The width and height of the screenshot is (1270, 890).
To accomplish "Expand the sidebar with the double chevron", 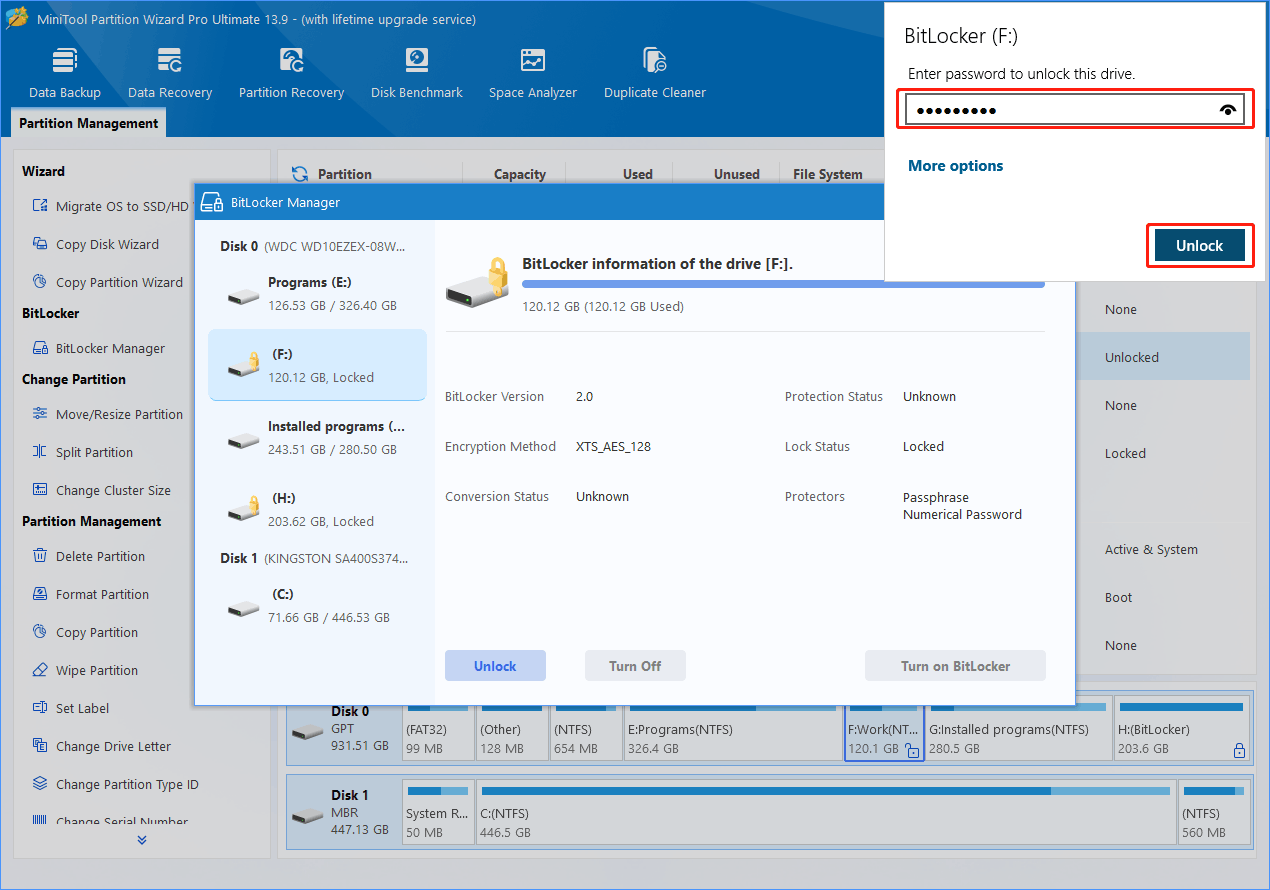I will coord(142,840).
